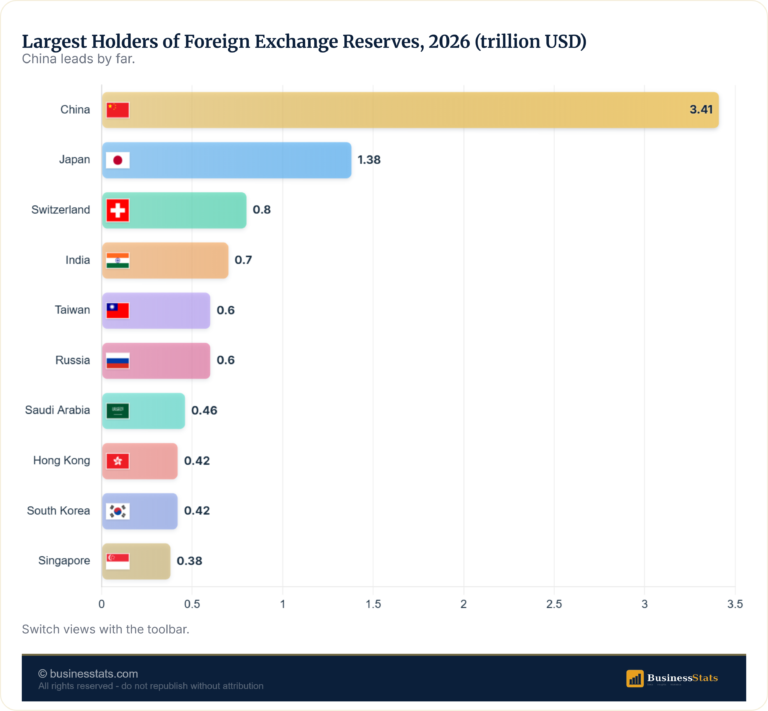
Task: Click the 0.38 value label
Action: point(190,561)
